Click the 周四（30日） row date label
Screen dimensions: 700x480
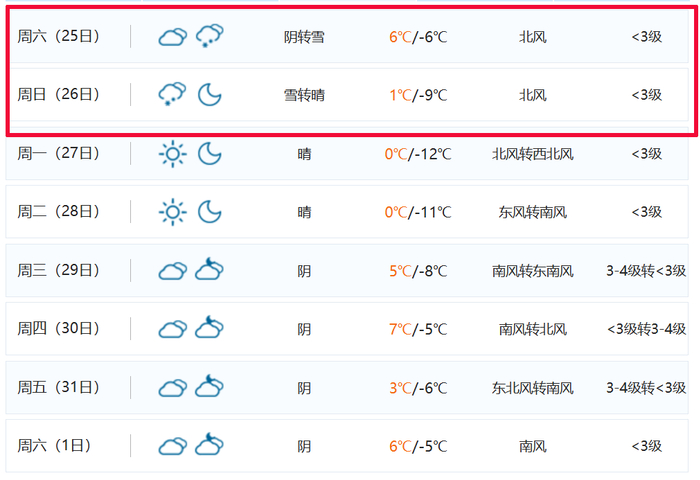[x=59, y=329]
